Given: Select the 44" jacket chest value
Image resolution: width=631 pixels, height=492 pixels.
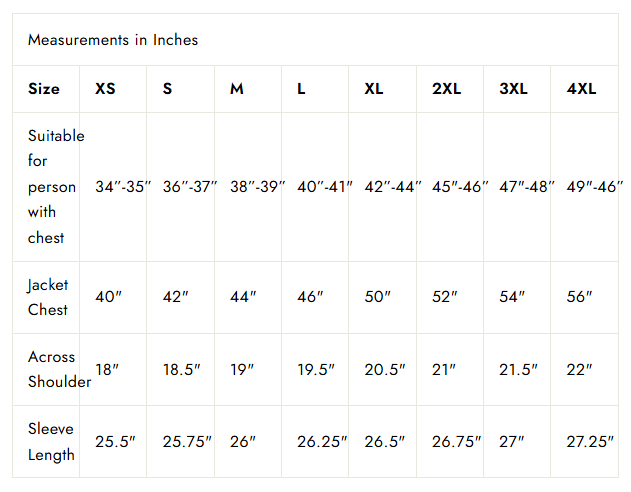Looking at the screenshot, I should (243, 297).
